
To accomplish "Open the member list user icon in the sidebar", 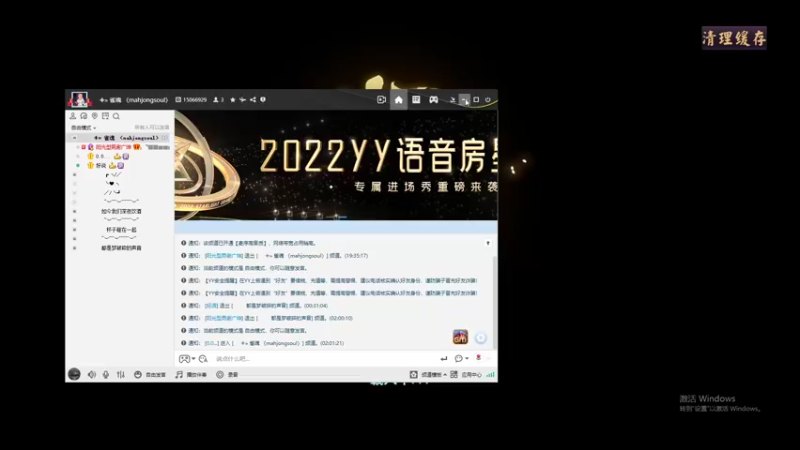I will (x=73, y=116).
